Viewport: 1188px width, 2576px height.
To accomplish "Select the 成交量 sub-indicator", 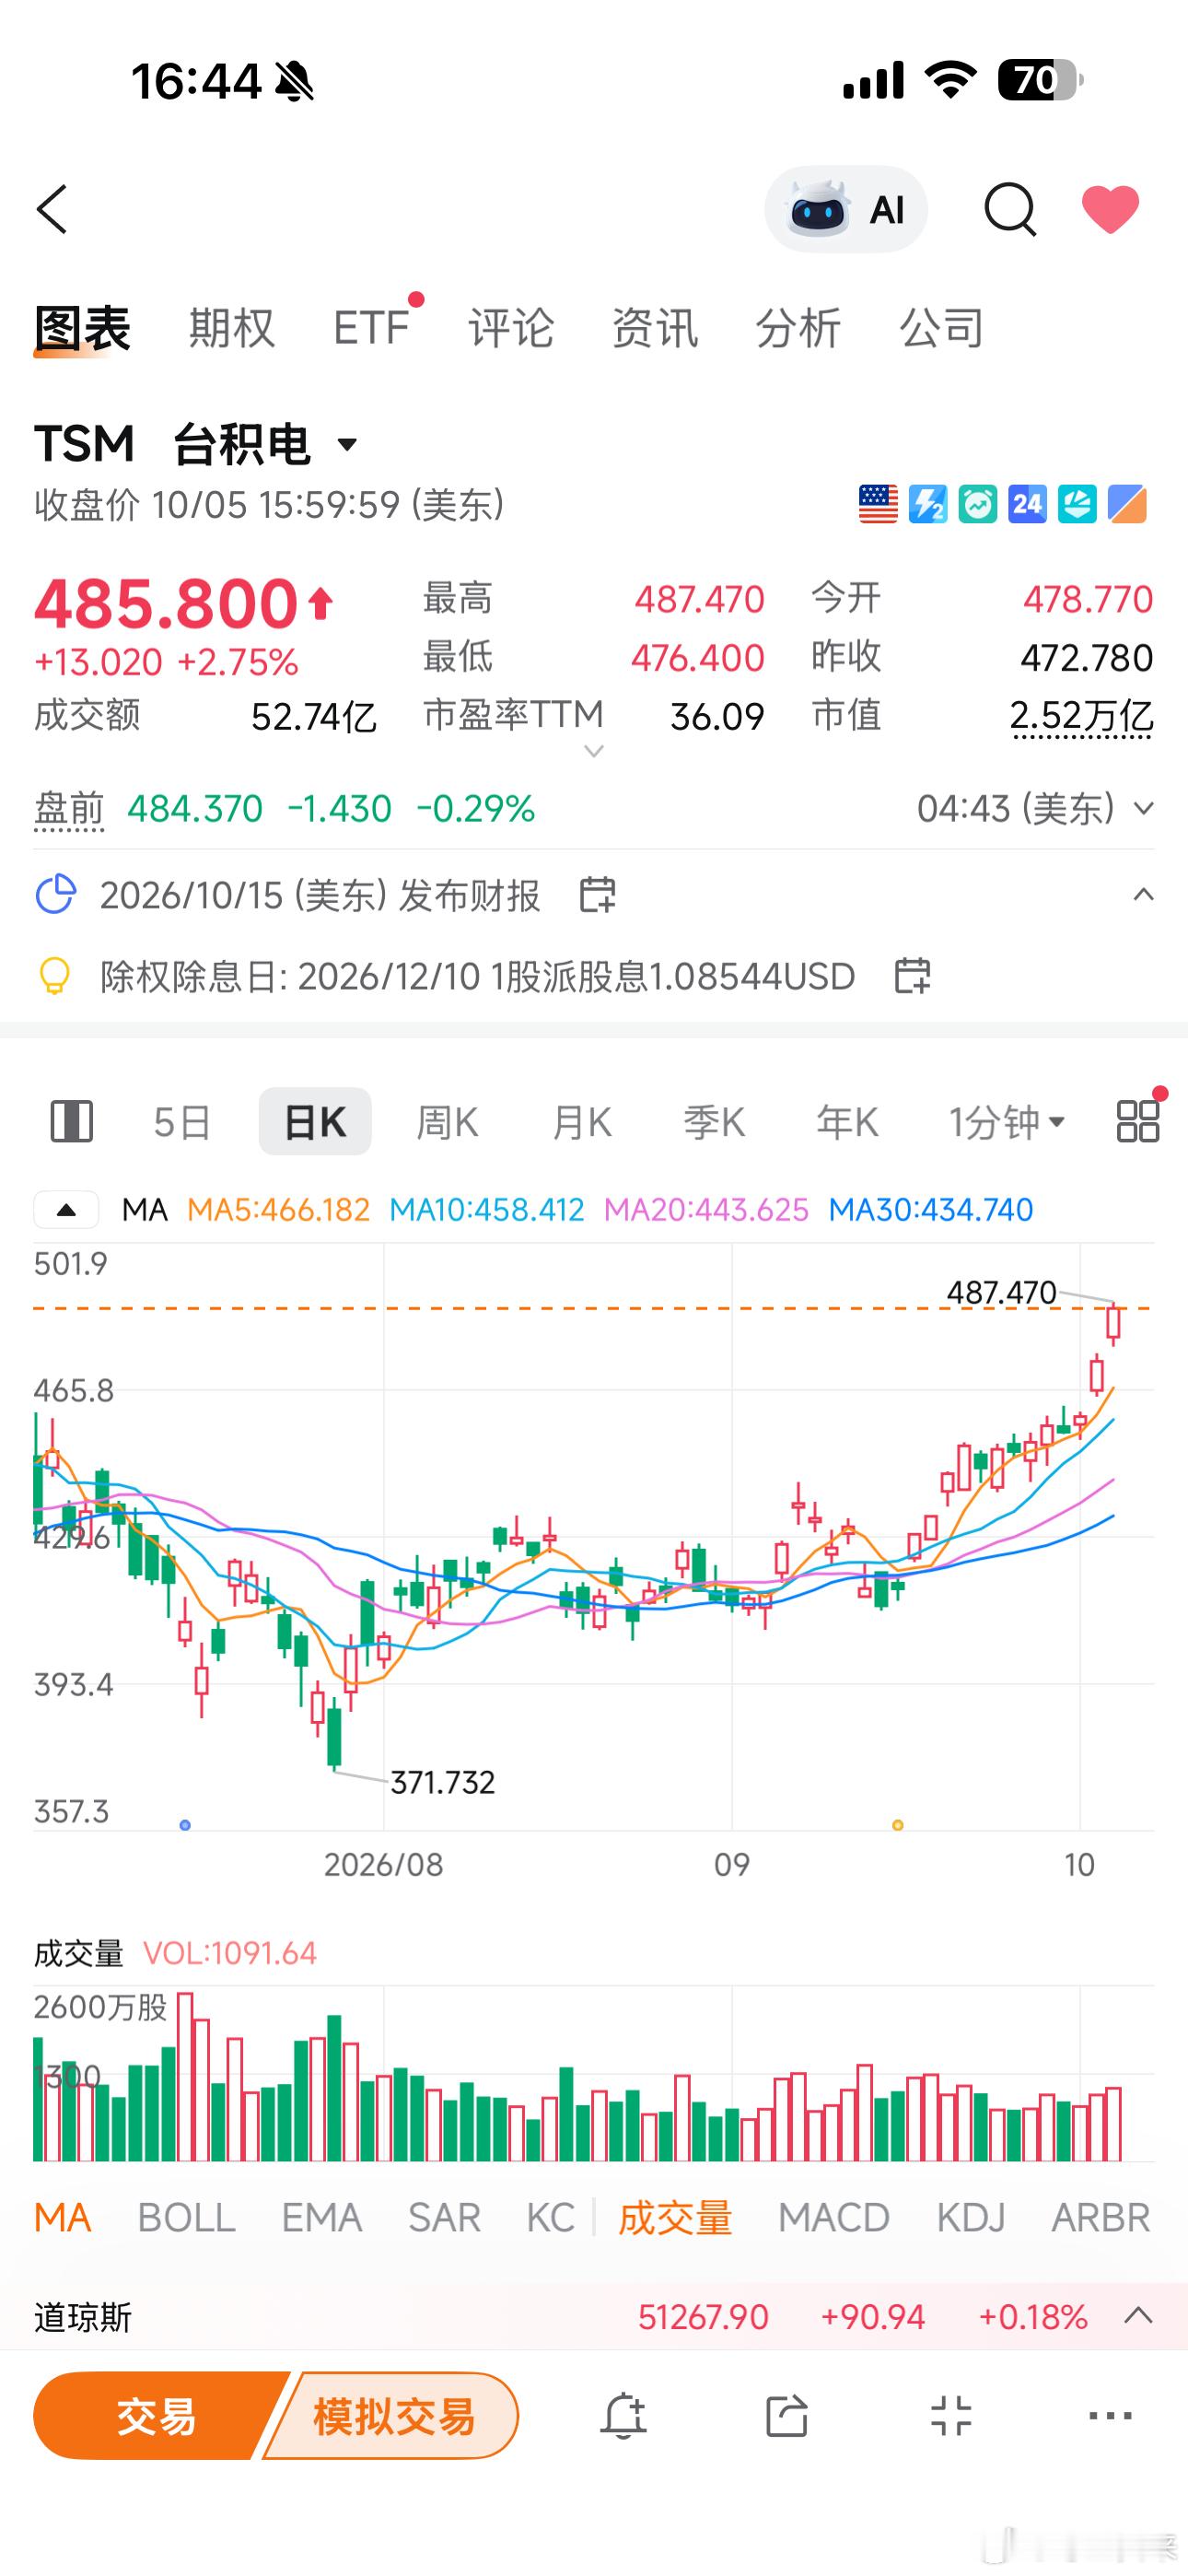I will point(675,2217).
